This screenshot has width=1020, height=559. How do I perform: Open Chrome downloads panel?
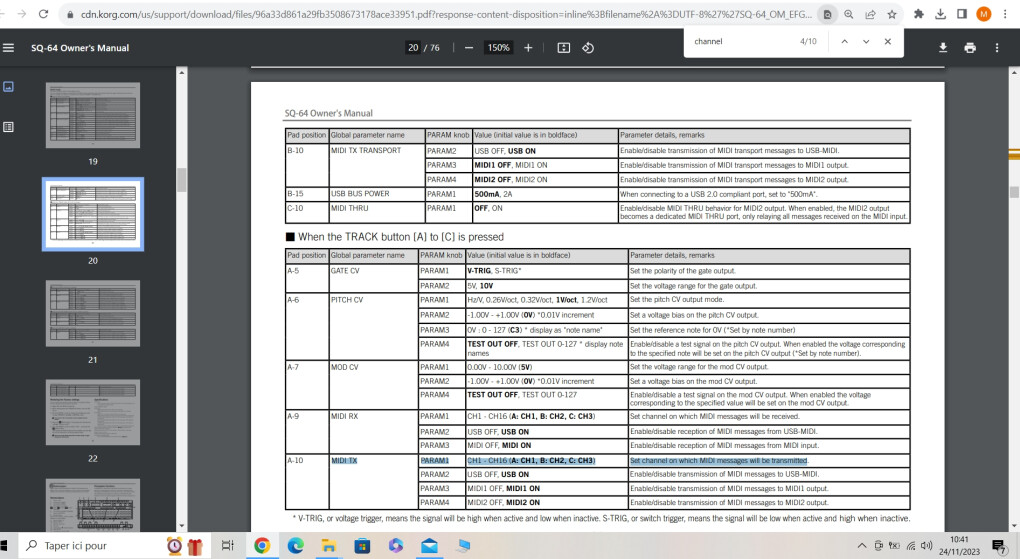click(x=940, y=14)
